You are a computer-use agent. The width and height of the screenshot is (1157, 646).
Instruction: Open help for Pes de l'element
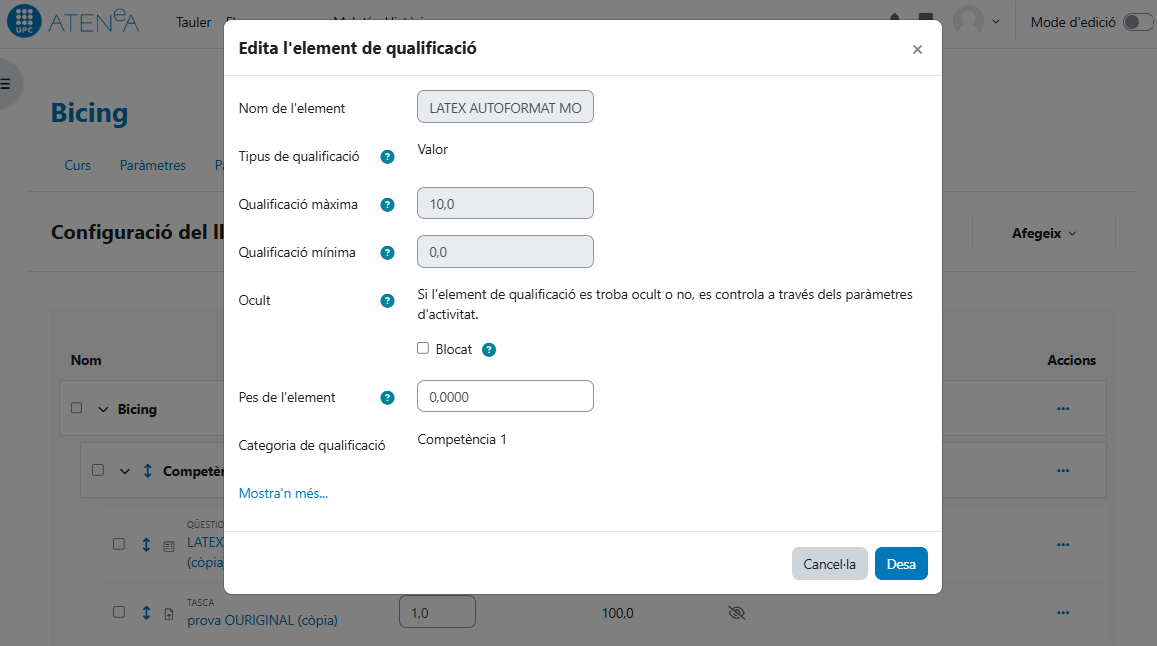tap(388, 398)
